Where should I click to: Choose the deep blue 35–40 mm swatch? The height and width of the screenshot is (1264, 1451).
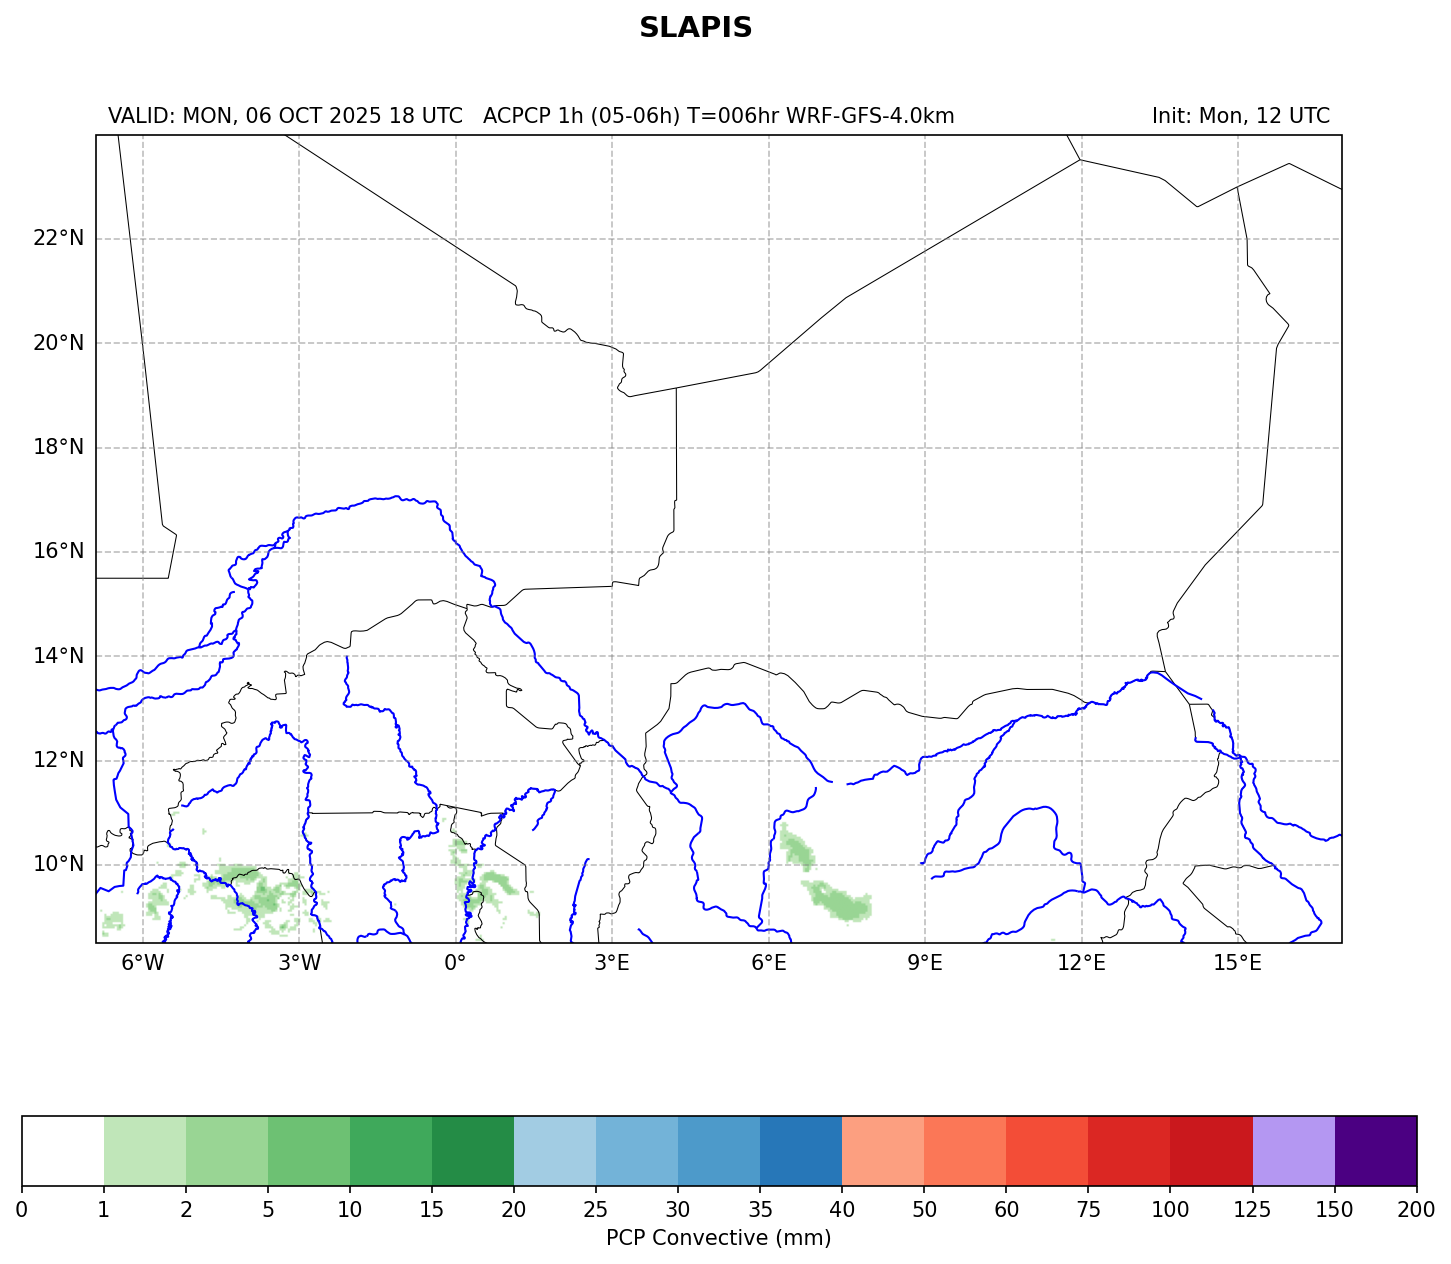coord(801,1151)
